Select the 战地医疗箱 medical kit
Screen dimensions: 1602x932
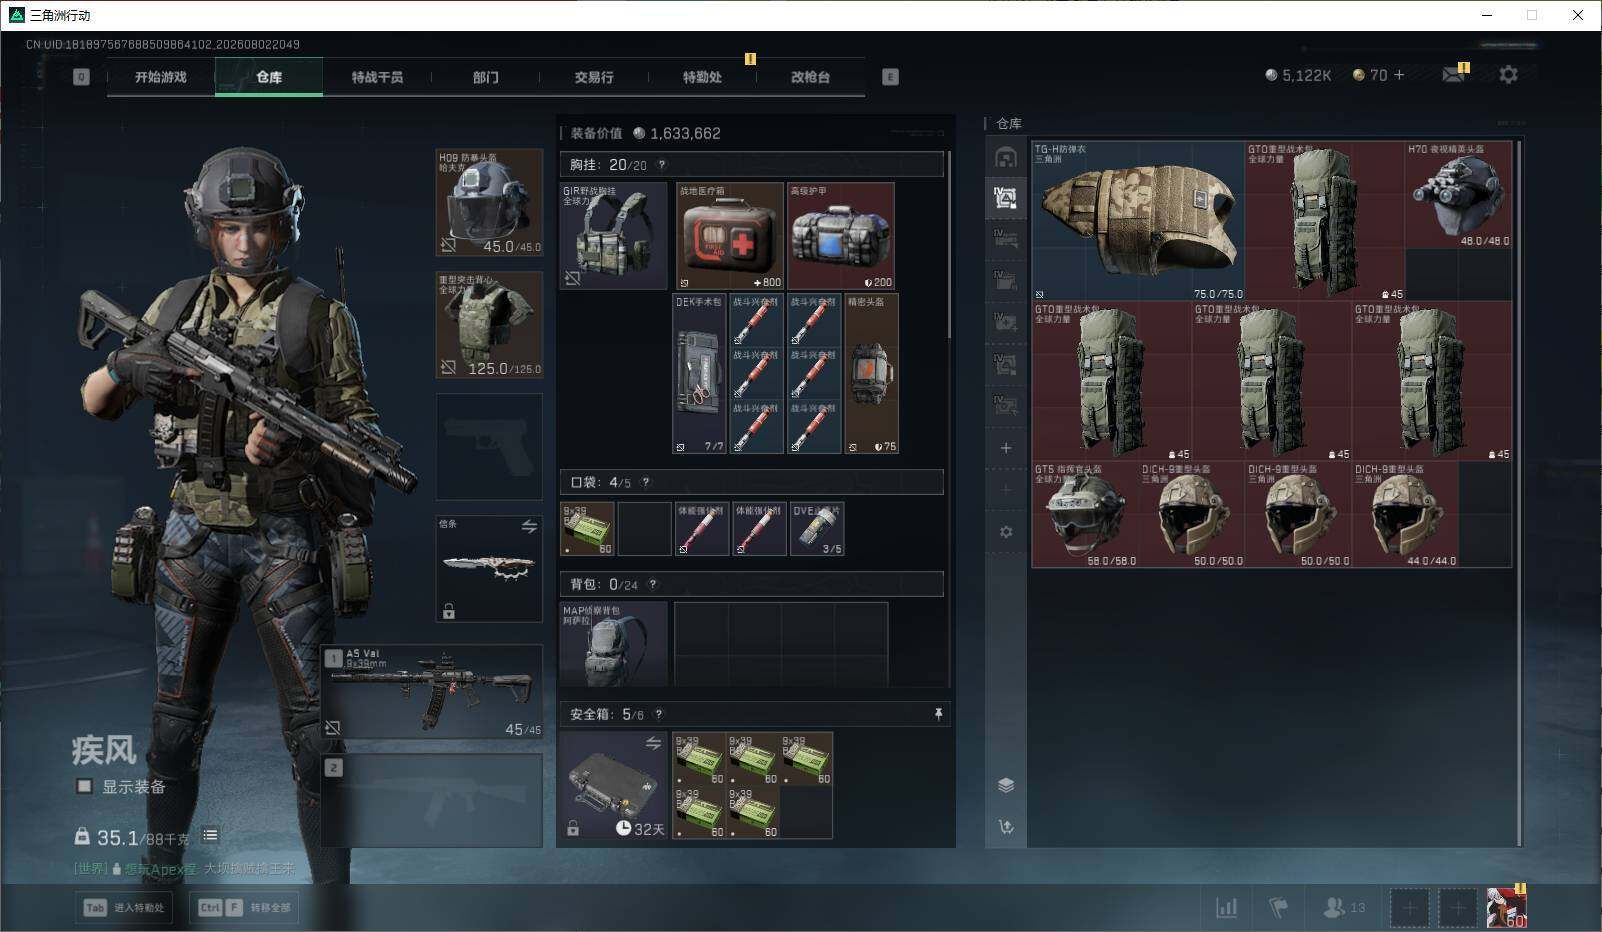coord(730,236)
